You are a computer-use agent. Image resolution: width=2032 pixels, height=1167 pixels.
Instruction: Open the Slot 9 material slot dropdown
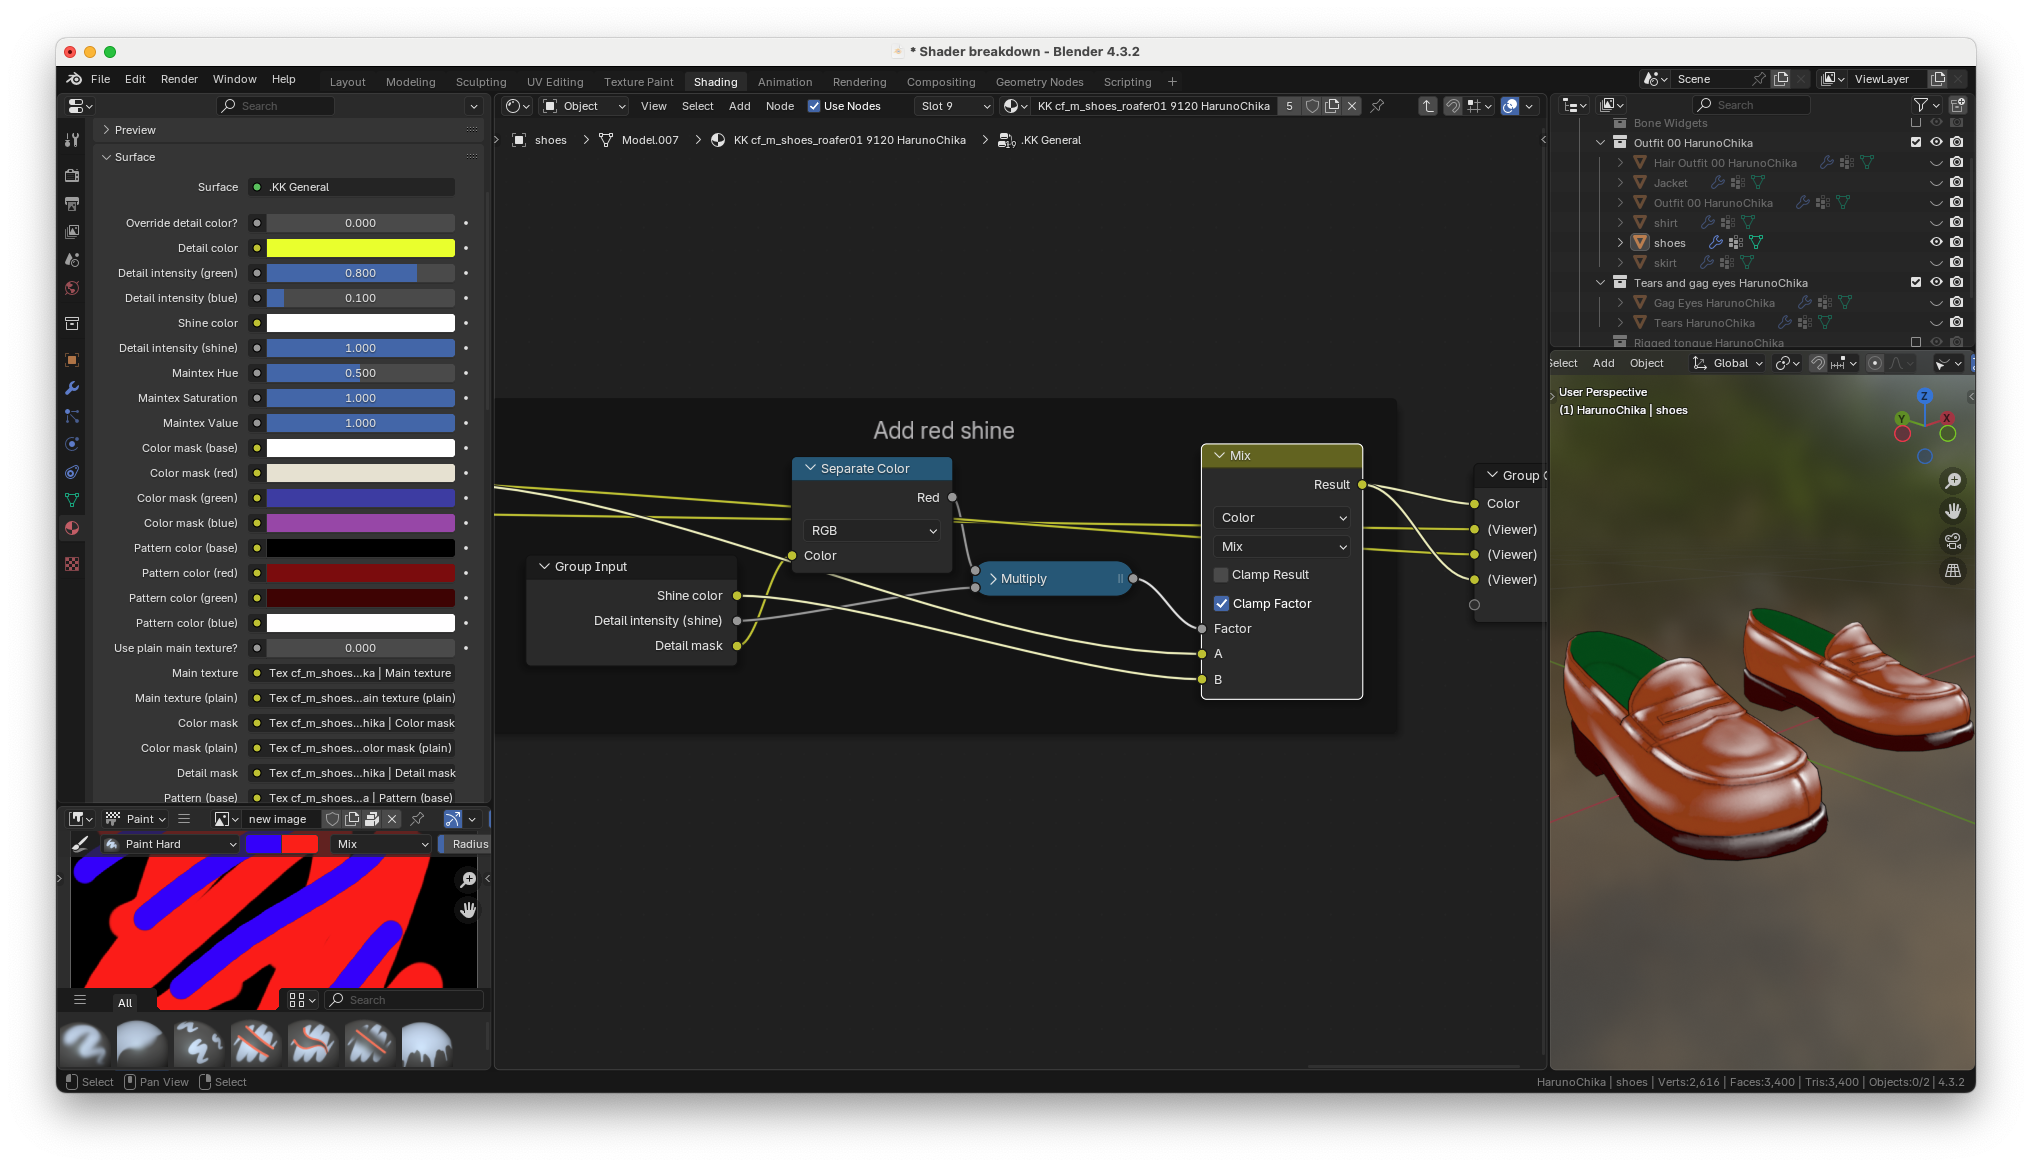pyautogui.click(x=955, y=106)
